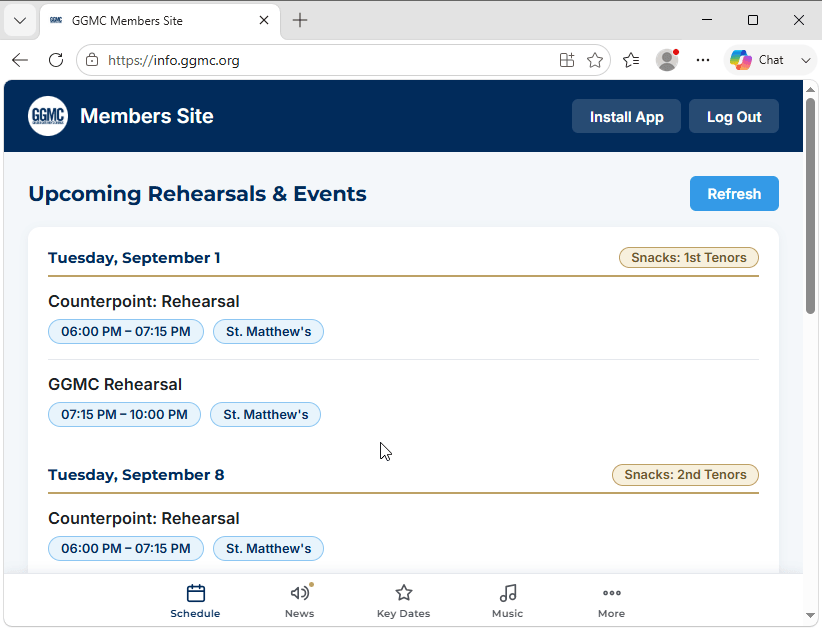Click the Install App button
Image resolution: width=822 pixels, height=630 pixels.
[x=626, y=116]
